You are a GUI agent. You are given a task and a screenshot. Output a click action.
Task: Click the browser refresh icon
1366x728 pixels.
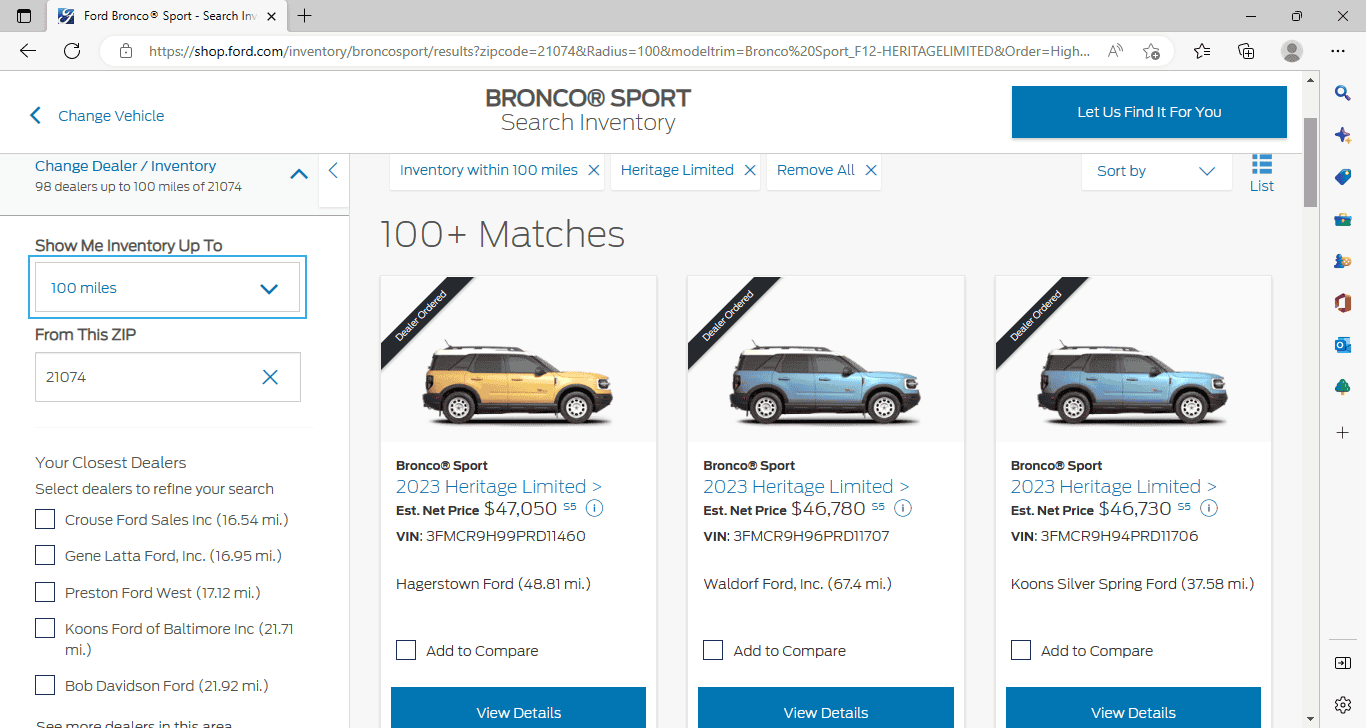[70, 51]
